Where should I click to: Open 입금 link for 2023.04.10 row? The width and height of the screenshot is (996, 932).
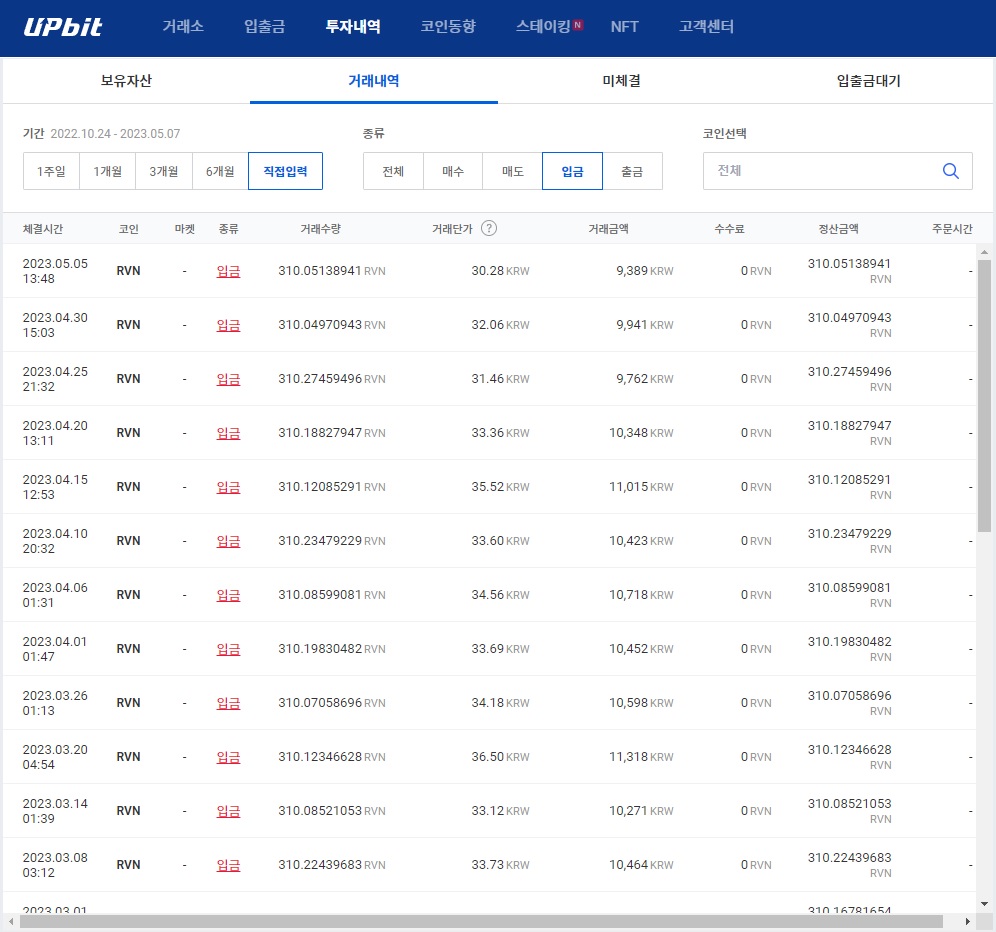tap(228, 541)
